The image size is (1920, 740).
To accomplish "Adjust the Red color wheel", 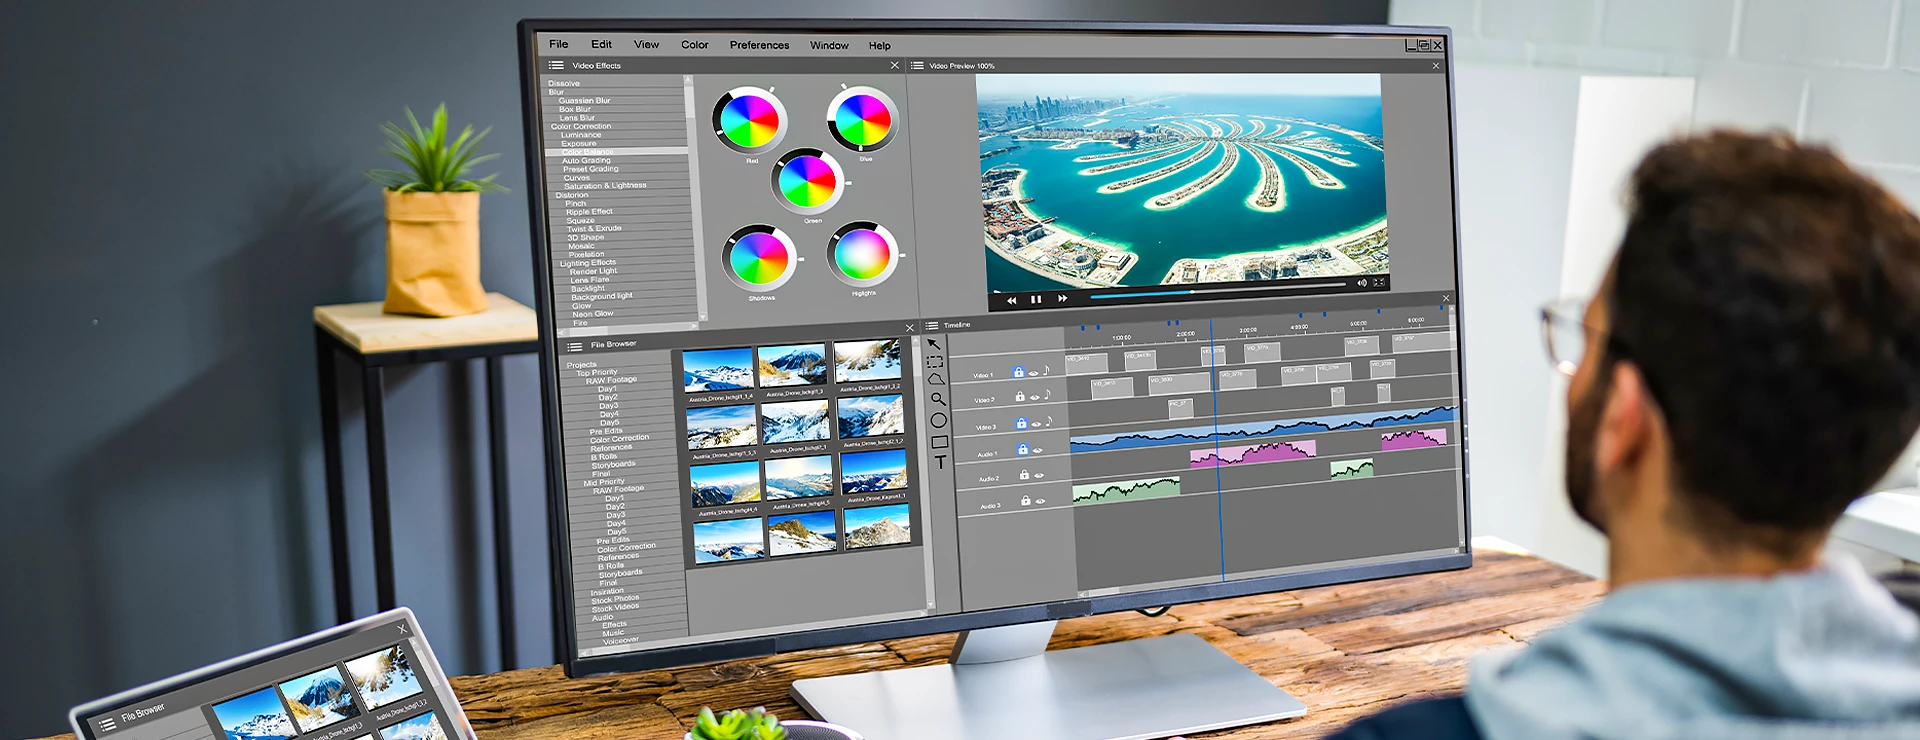I will pyautogui.click(x=749, y=120).
